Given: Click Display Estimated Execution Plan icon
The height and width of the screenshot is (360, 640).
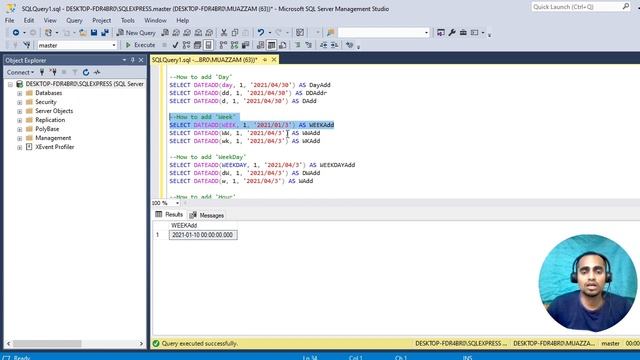Looking at the screenshot, I should click(187, 45).
